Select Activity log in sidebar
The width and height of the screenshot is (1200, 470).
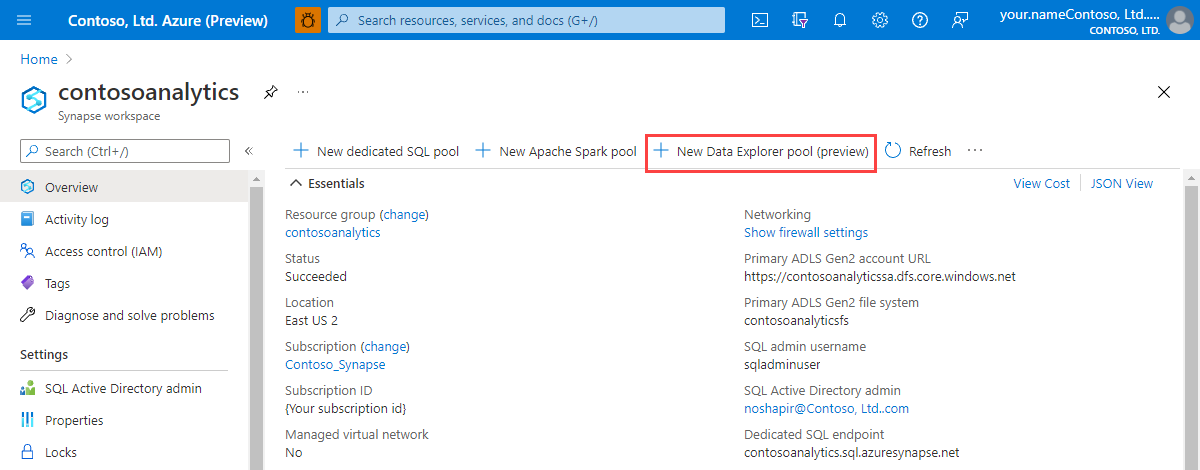click(x=77, y=220)
